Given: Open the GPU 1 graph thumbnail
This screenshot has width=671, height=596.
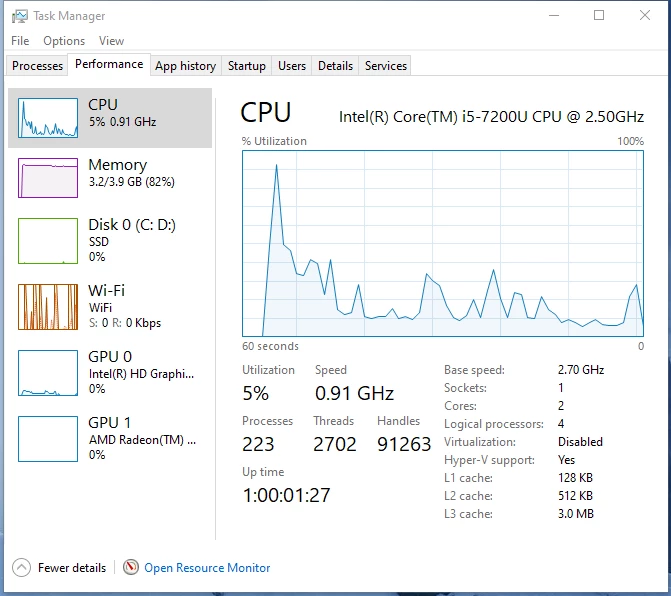Looking at the screenshot, I should coord(48,439).
